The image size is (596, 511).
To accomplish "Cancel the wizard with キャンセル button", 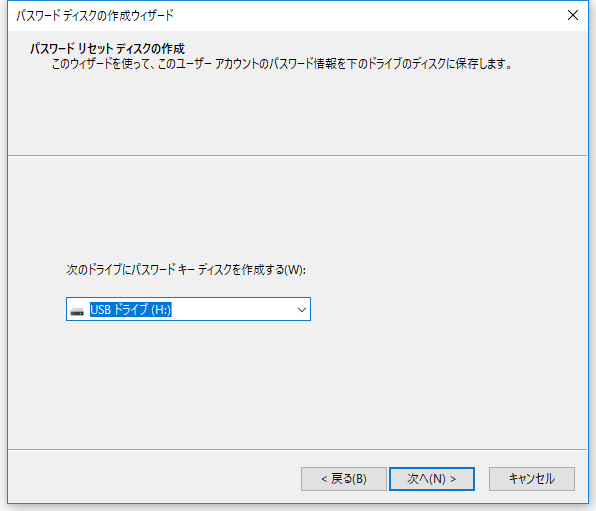I will click(x=532, y=479).
